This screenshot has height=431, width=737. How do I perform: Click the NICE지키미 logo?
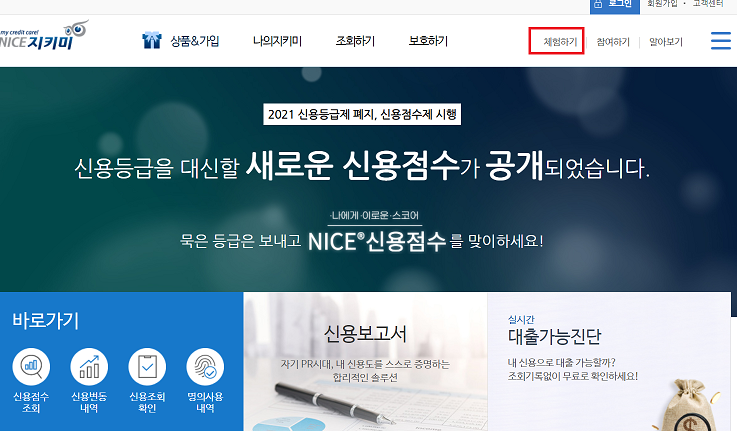coord(44,36)
